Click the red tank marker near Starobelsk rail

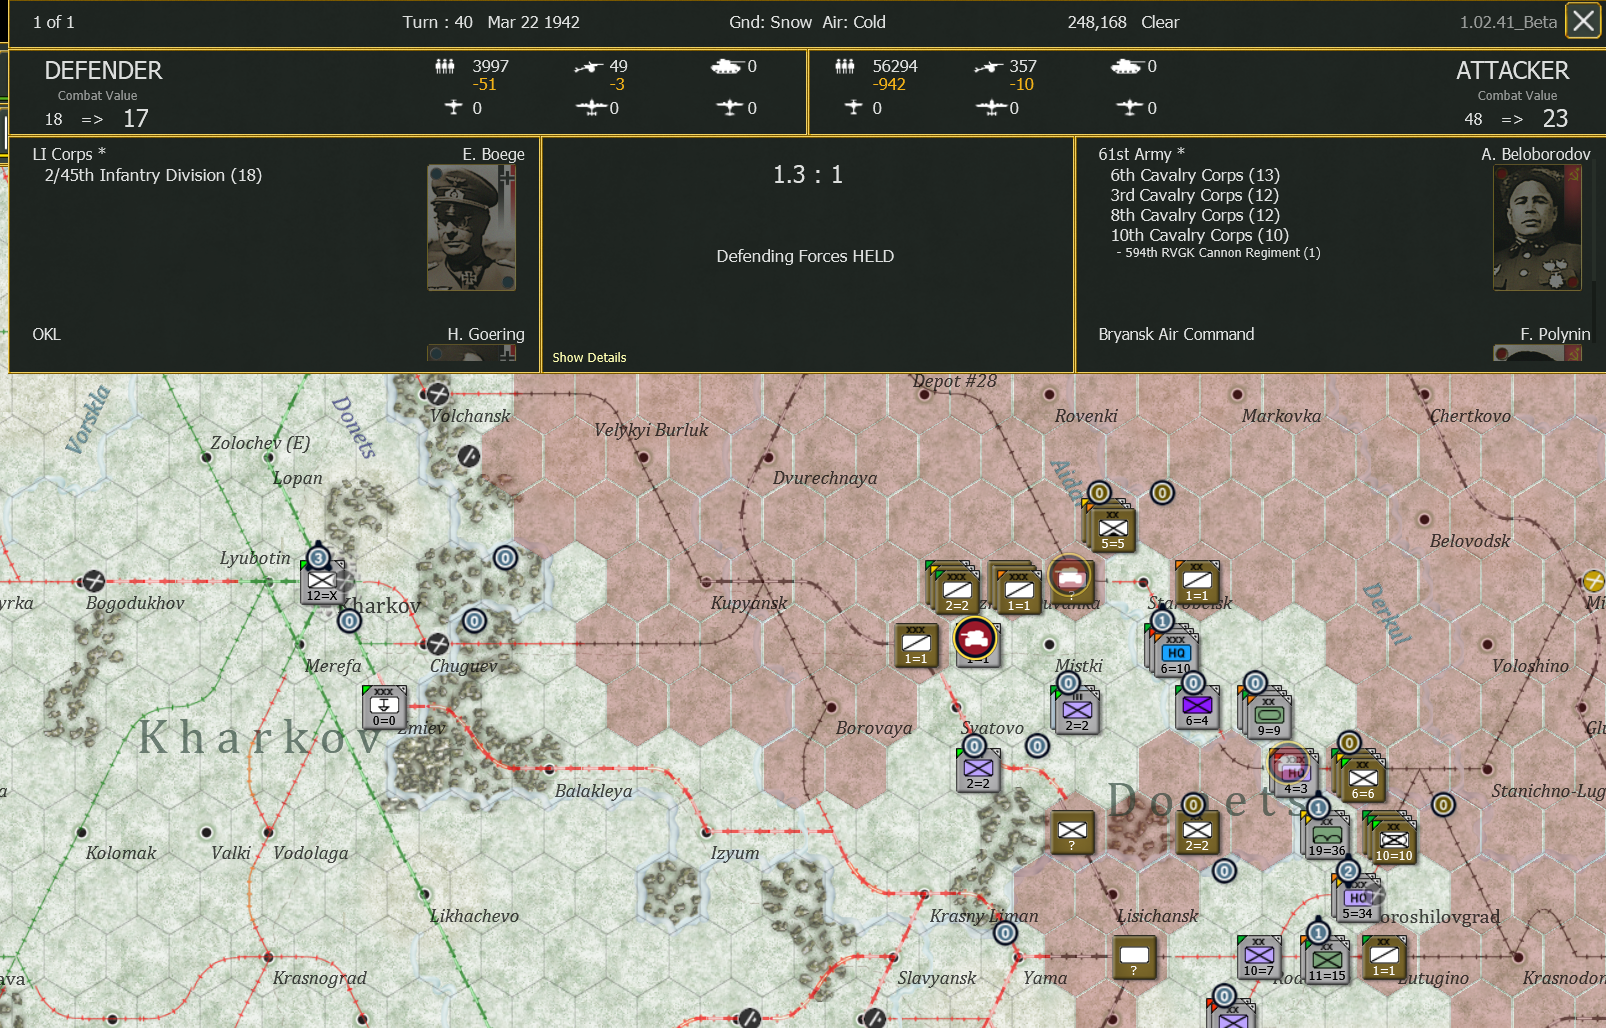coord(1070,577)
